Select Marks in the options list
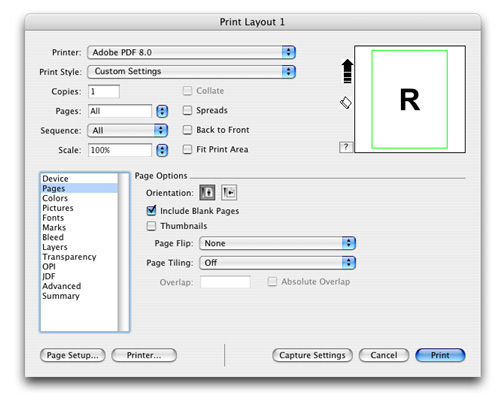This screenshot has width=503, height=406. point(54,228)
